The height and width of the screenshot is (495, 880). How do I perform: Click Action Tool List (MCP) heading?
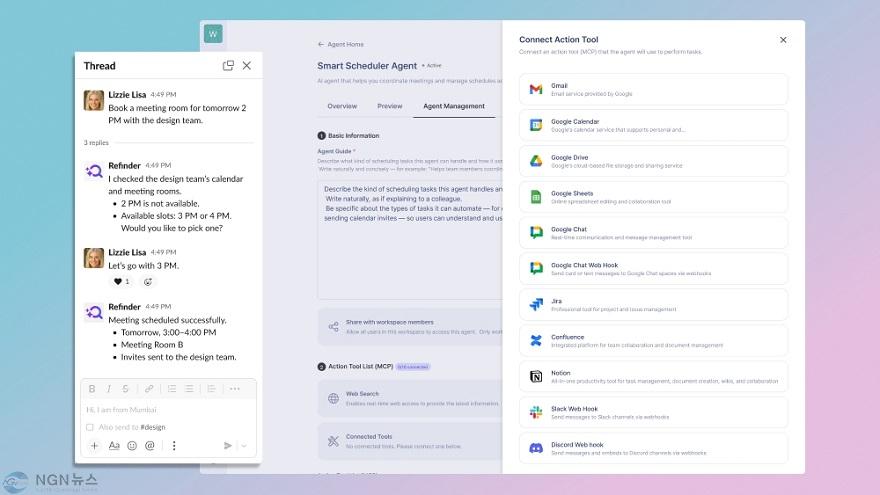coord(360,366)
